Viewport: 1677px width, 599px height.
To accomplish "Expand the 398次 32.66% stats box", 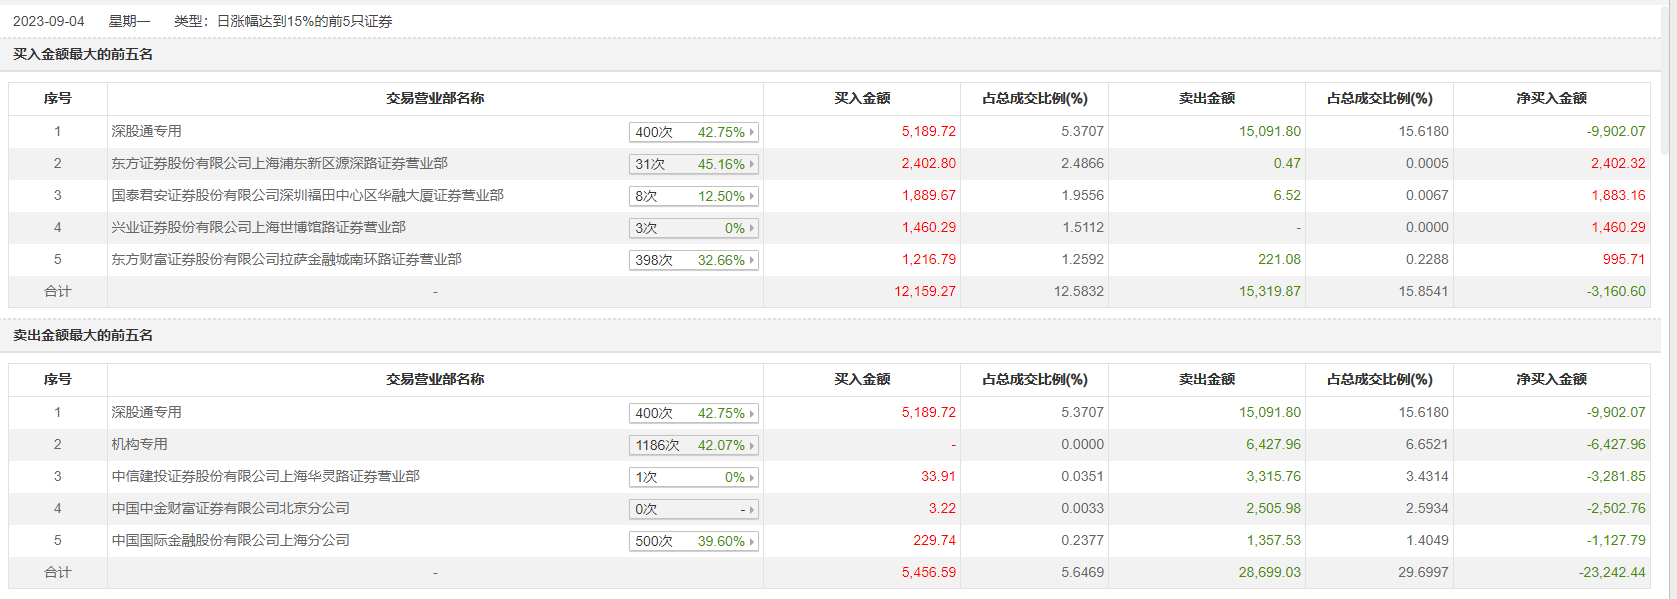I will coord(693,260).
